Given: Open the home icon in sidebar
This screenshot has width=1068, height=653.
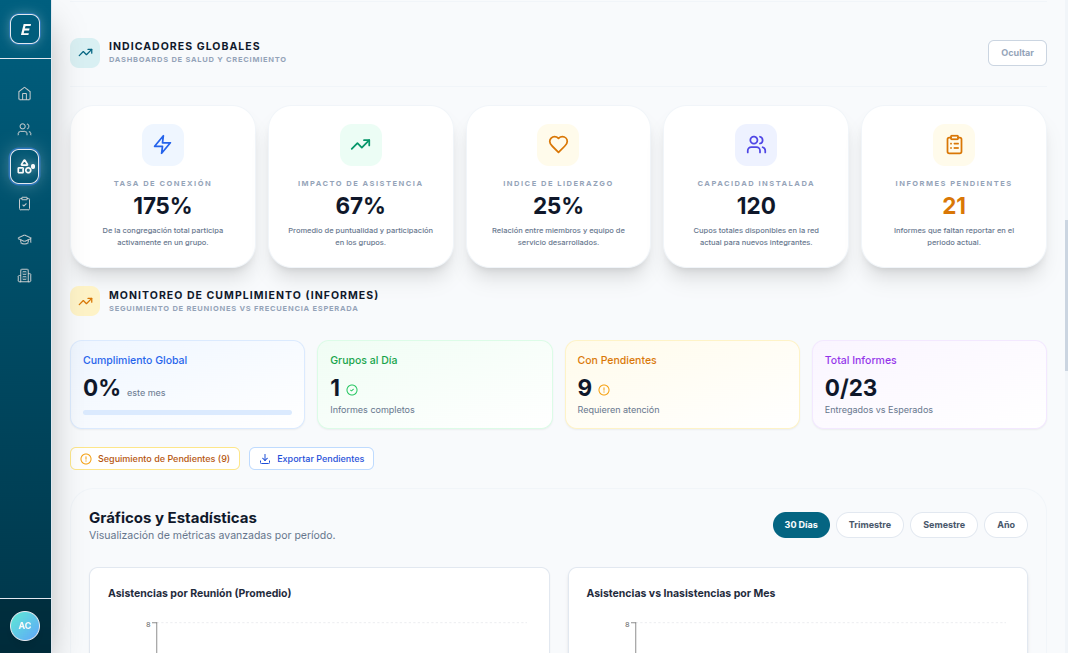Looking at the screenshot, I should (x=25, y=94).
